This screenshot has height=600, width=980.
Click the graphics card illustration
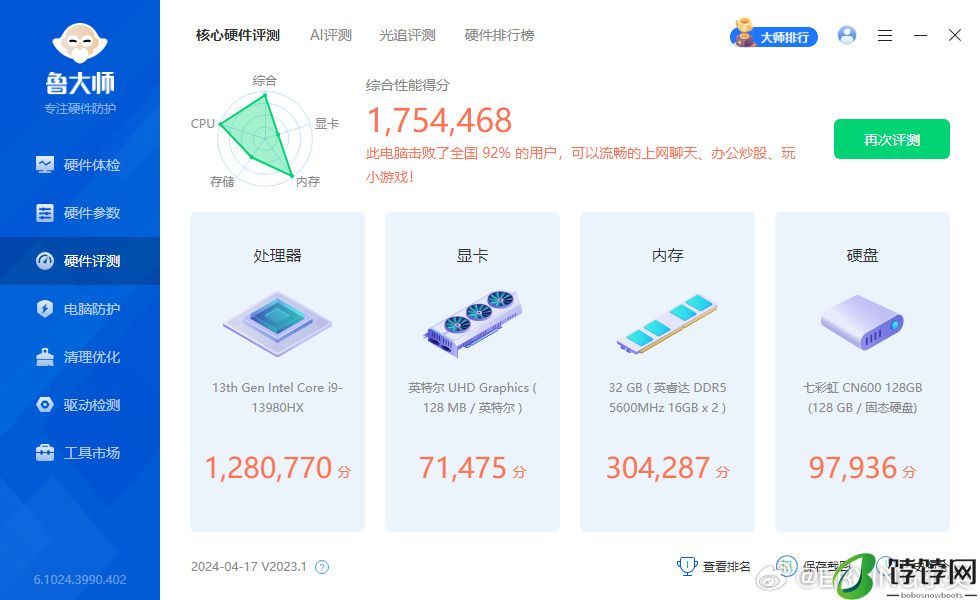click(472, 323)
